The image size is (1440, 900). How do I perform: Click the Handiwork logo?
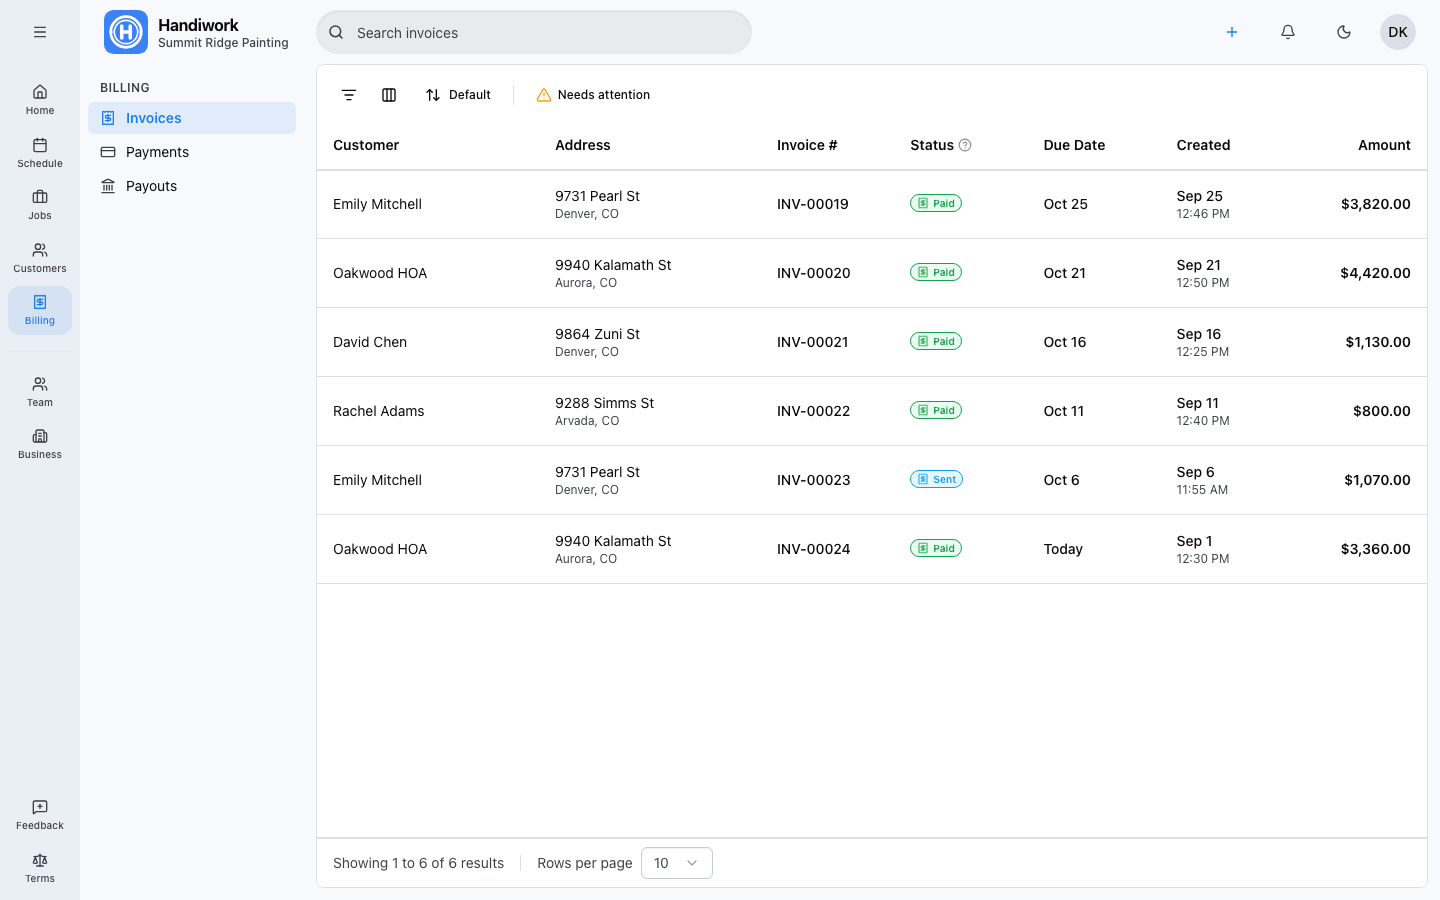tap(126, 32)
